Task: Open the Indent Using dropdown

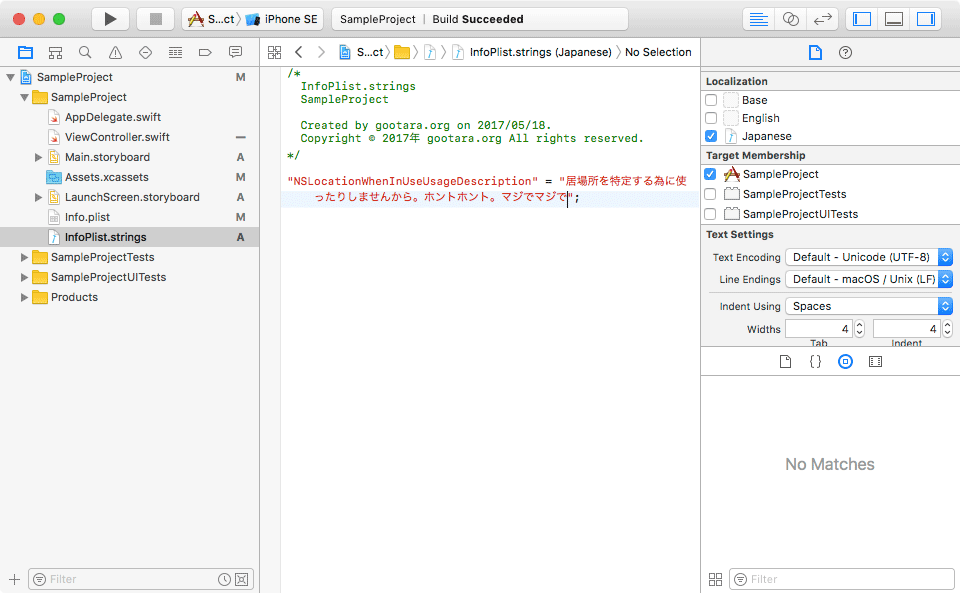Action: (869, 306)
